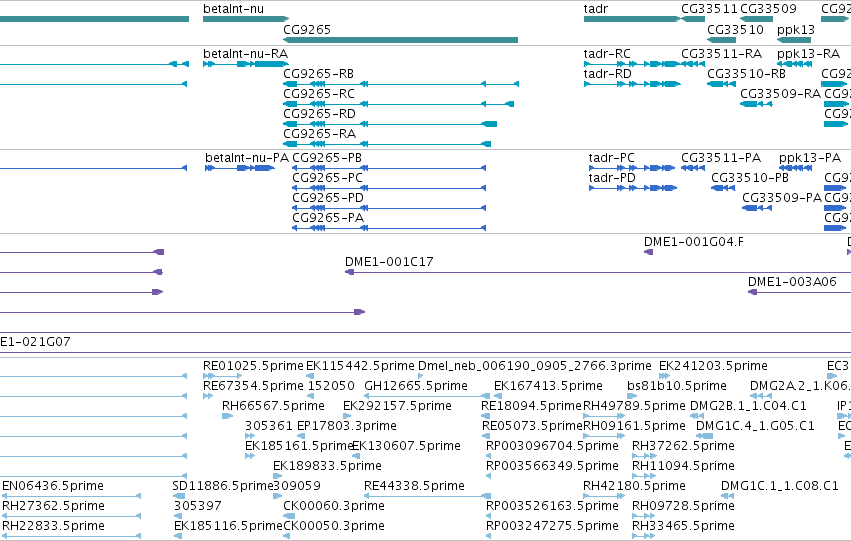Open the ppk13-RA transcript label
851x541 pixels.
[x=808, y=54]
